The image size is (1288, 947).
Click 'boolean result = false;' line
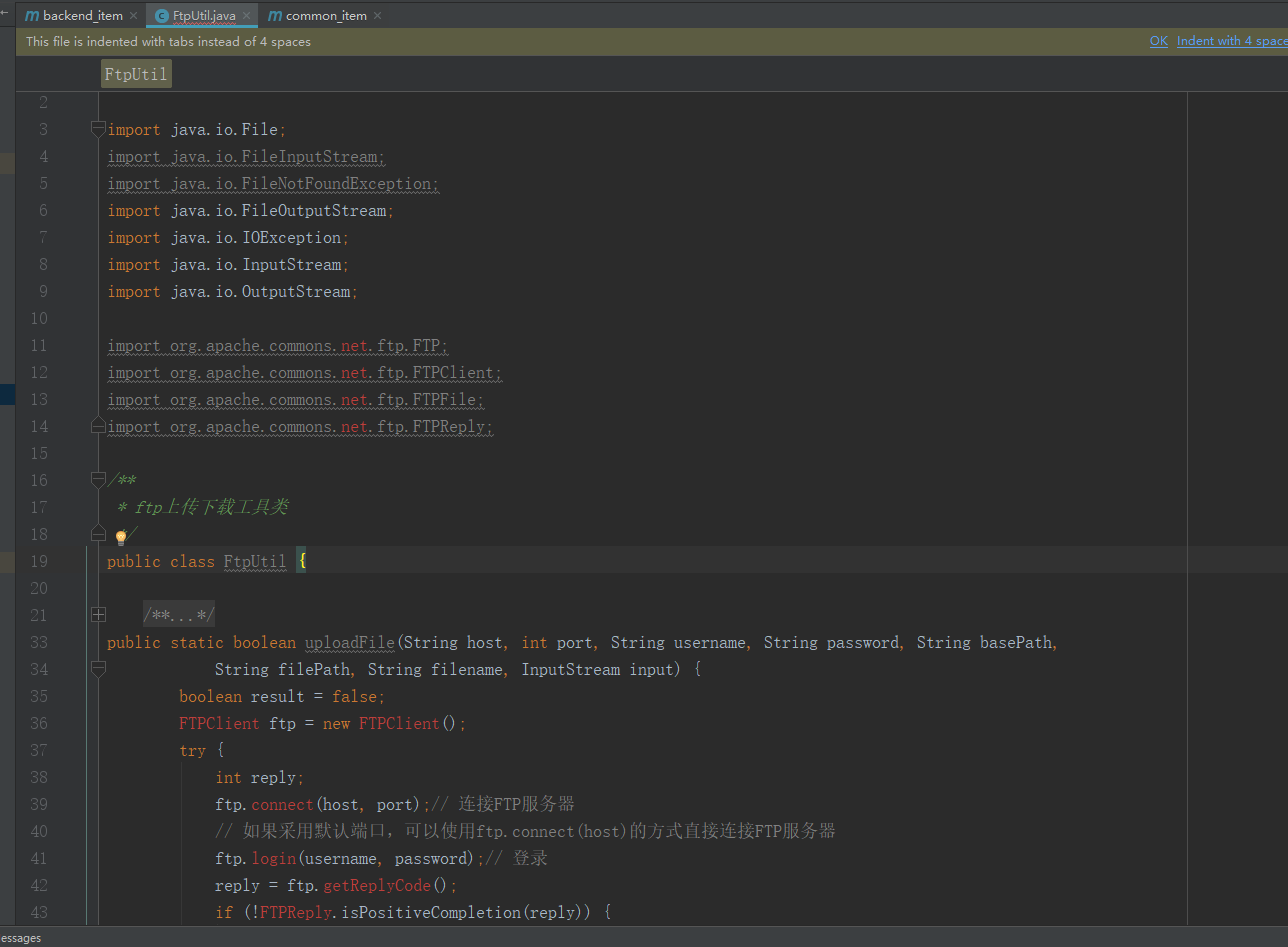282,696
